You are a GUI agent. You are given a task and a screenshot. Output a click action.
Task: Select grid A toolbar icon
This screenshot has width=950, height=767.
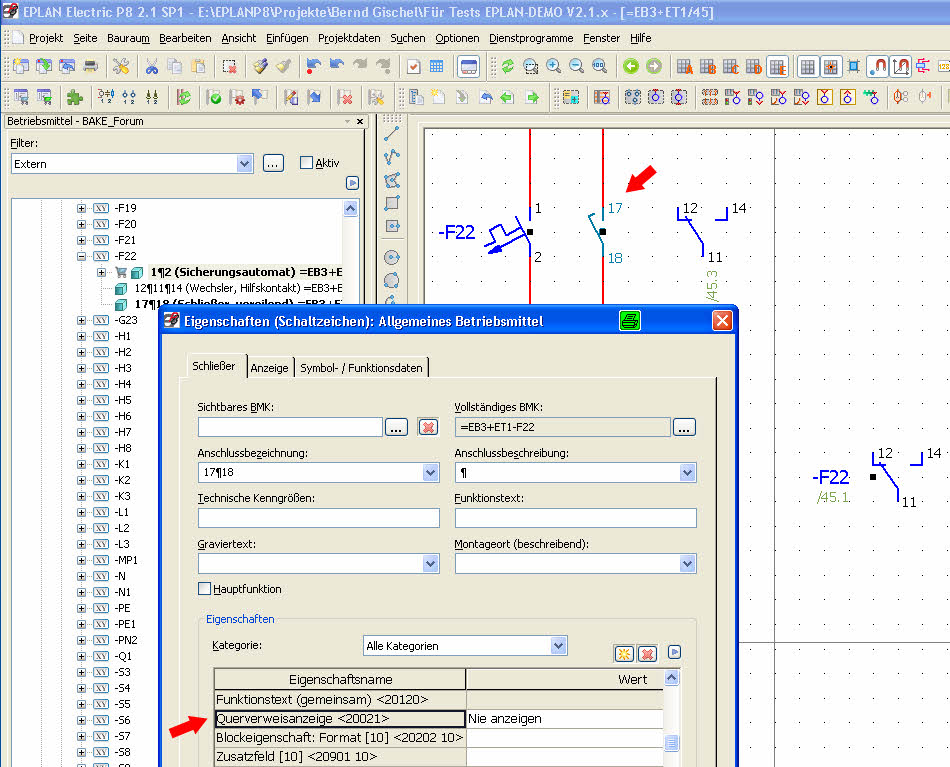coord(685,67)
